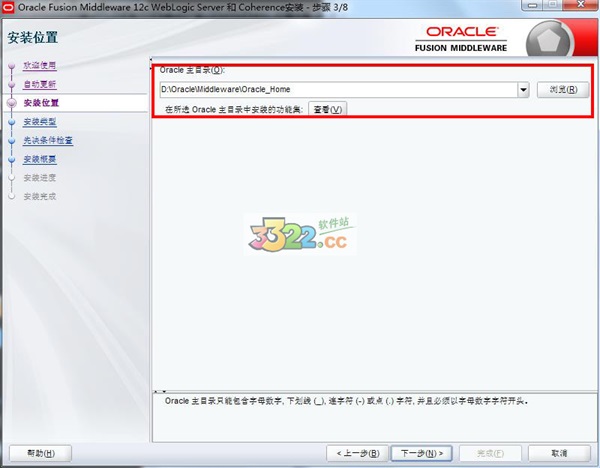600x468 pixels.
Task: Go to the 欢迎使用 step
Action: (40, 65)
